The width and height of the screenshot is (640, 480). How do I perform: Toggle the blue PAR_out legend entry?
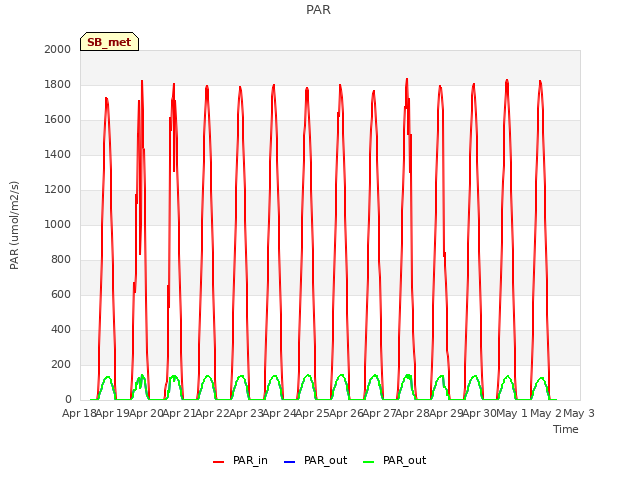(315, 460)
